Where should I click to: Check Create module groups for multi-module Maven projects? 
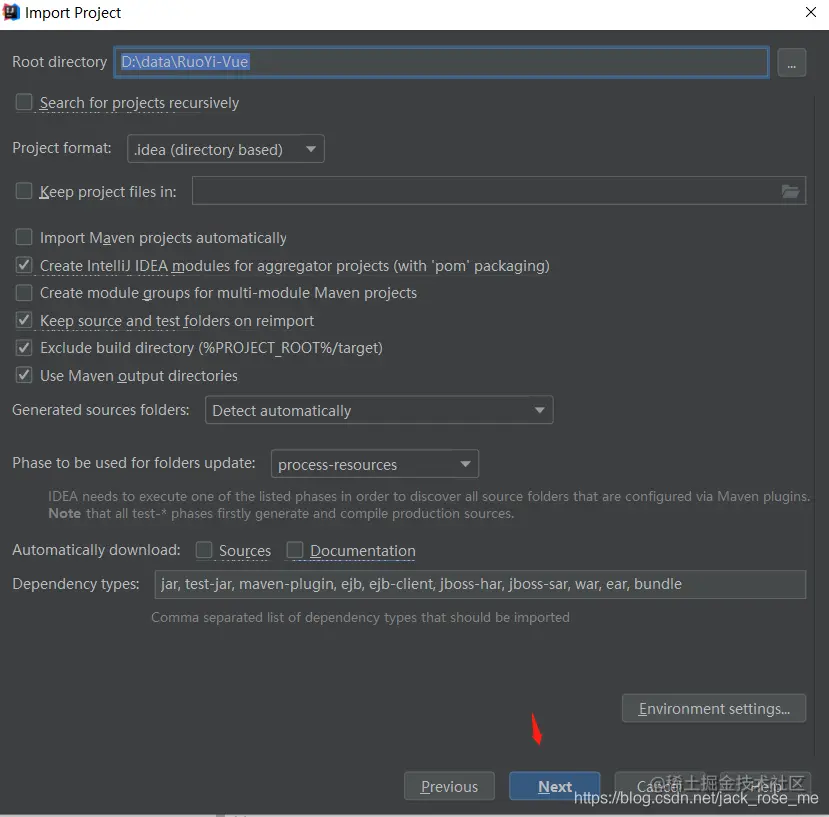point(24,292)
